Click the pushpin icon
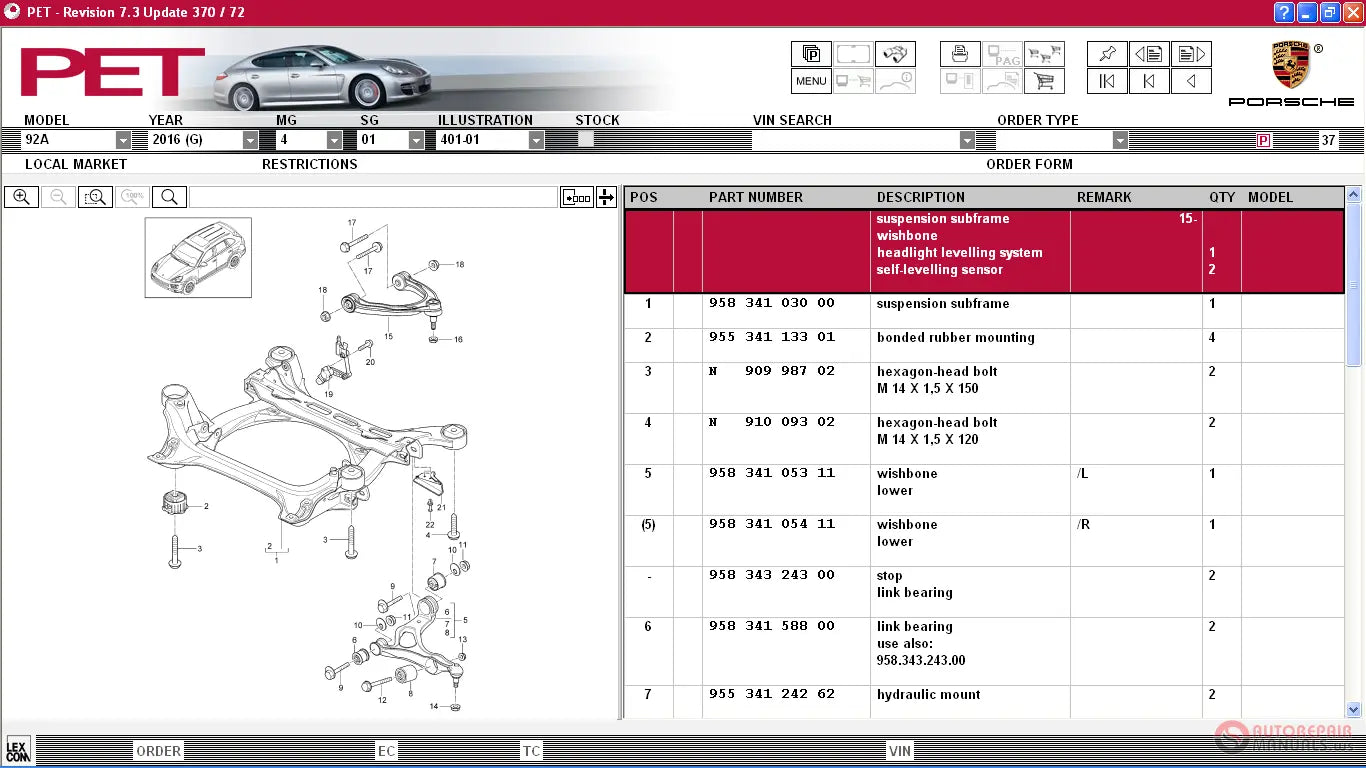The image size is (1366, 768). 1107,54
